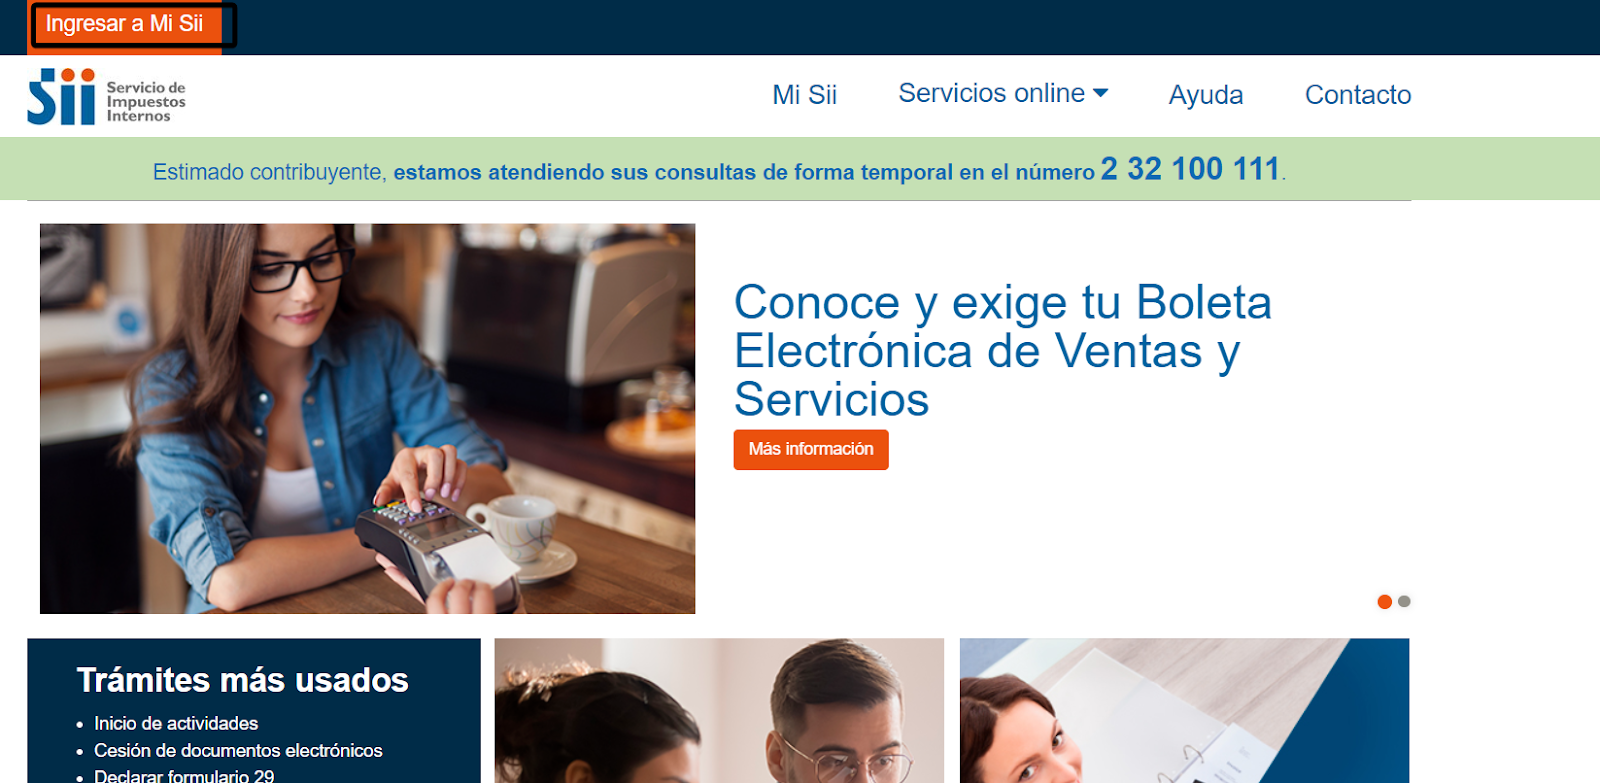Select the orange active carousel dot
Image resolution: width=1600 pixels, height=783 pixels.
[1384, 601]
